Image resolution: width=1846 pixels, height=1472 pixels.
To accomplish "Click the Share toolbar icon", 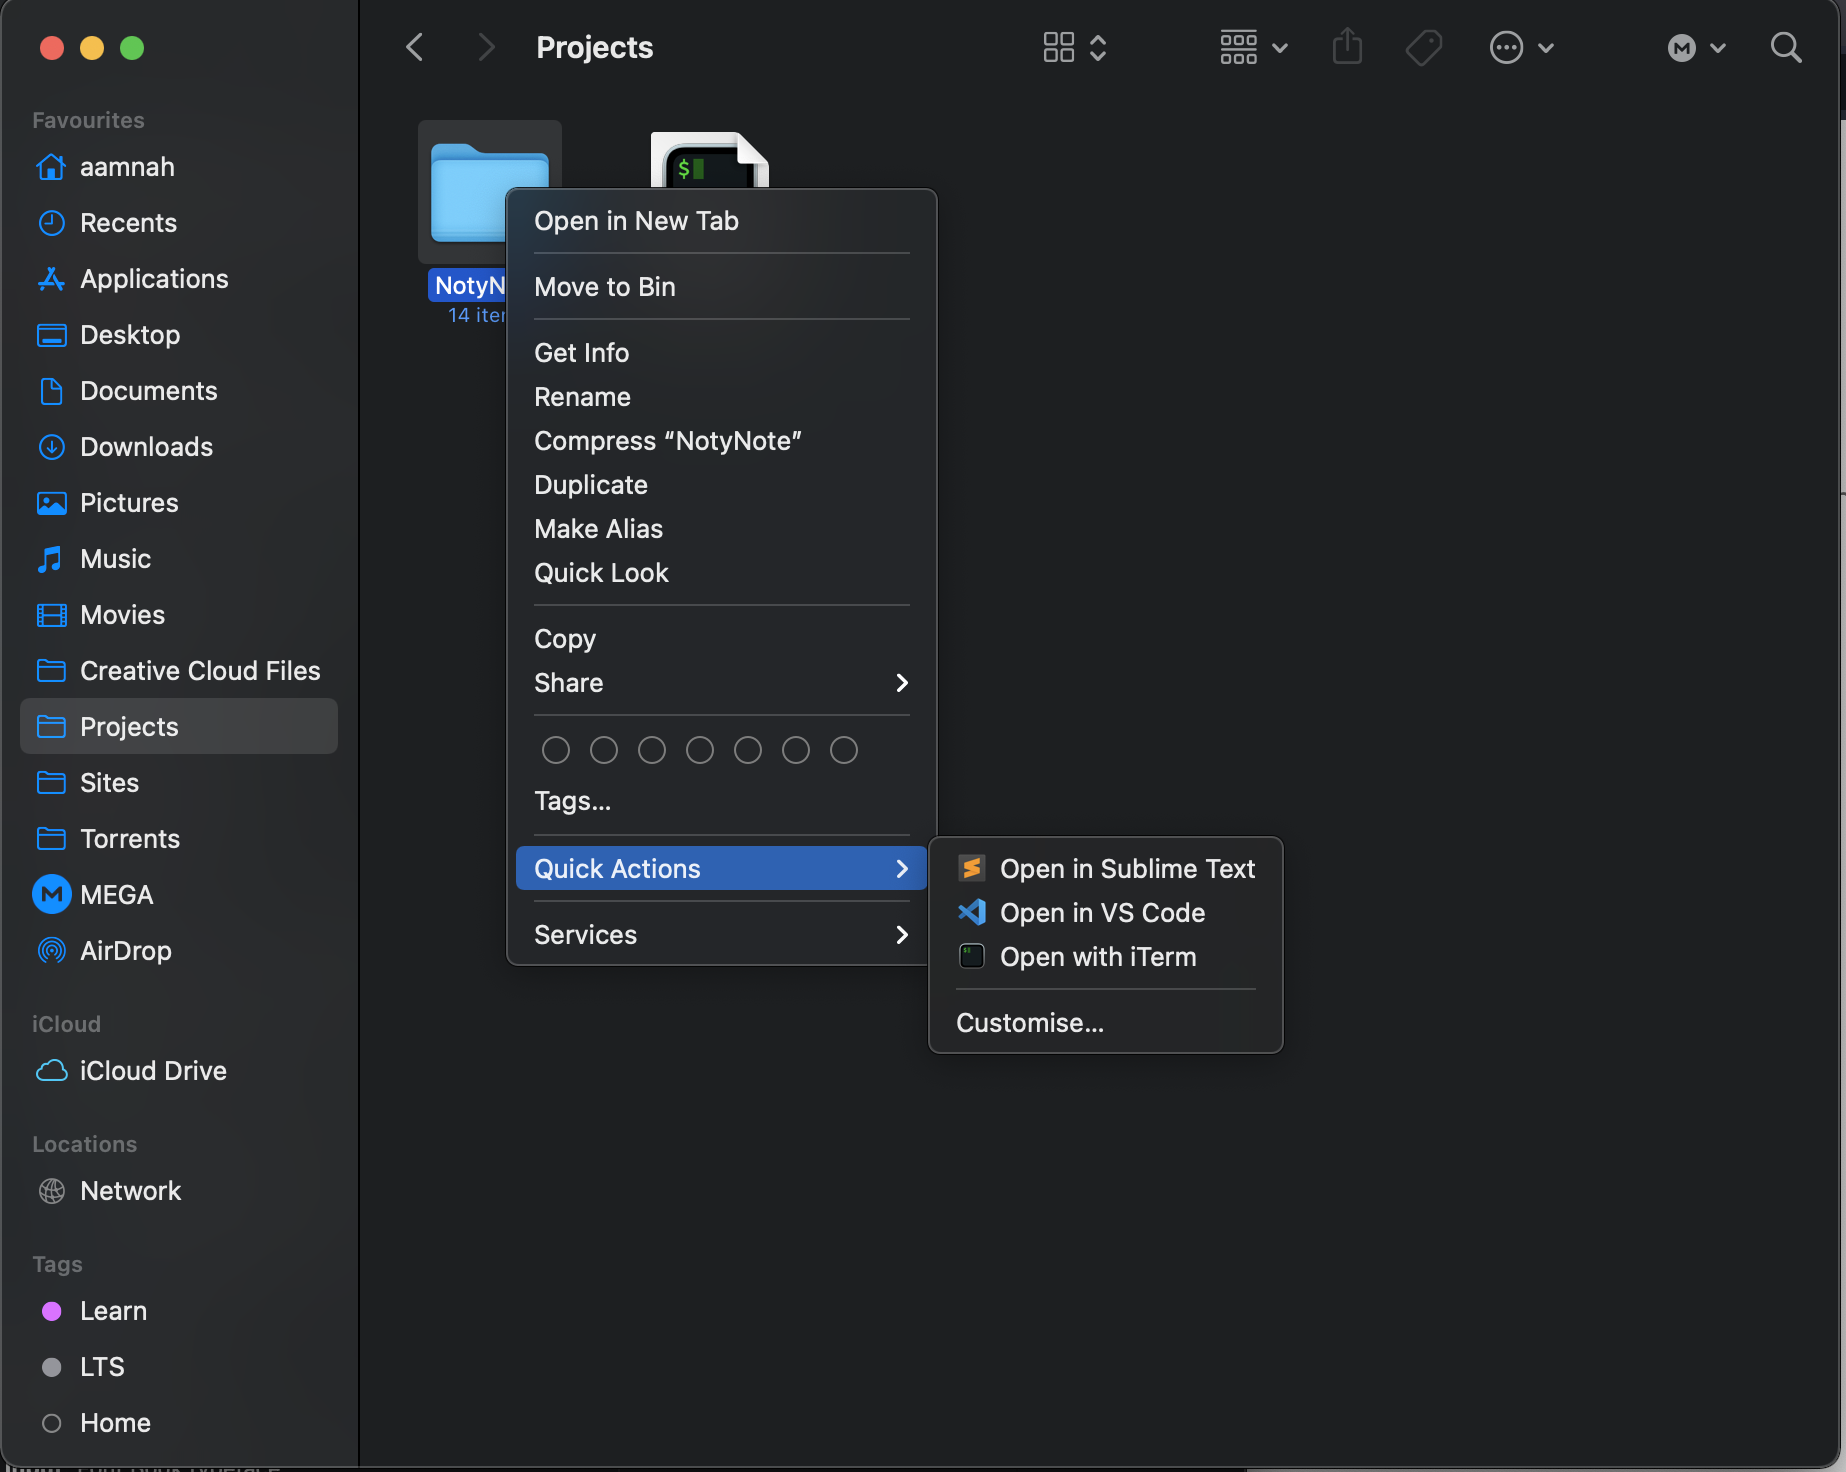I will pos(1347,47).
